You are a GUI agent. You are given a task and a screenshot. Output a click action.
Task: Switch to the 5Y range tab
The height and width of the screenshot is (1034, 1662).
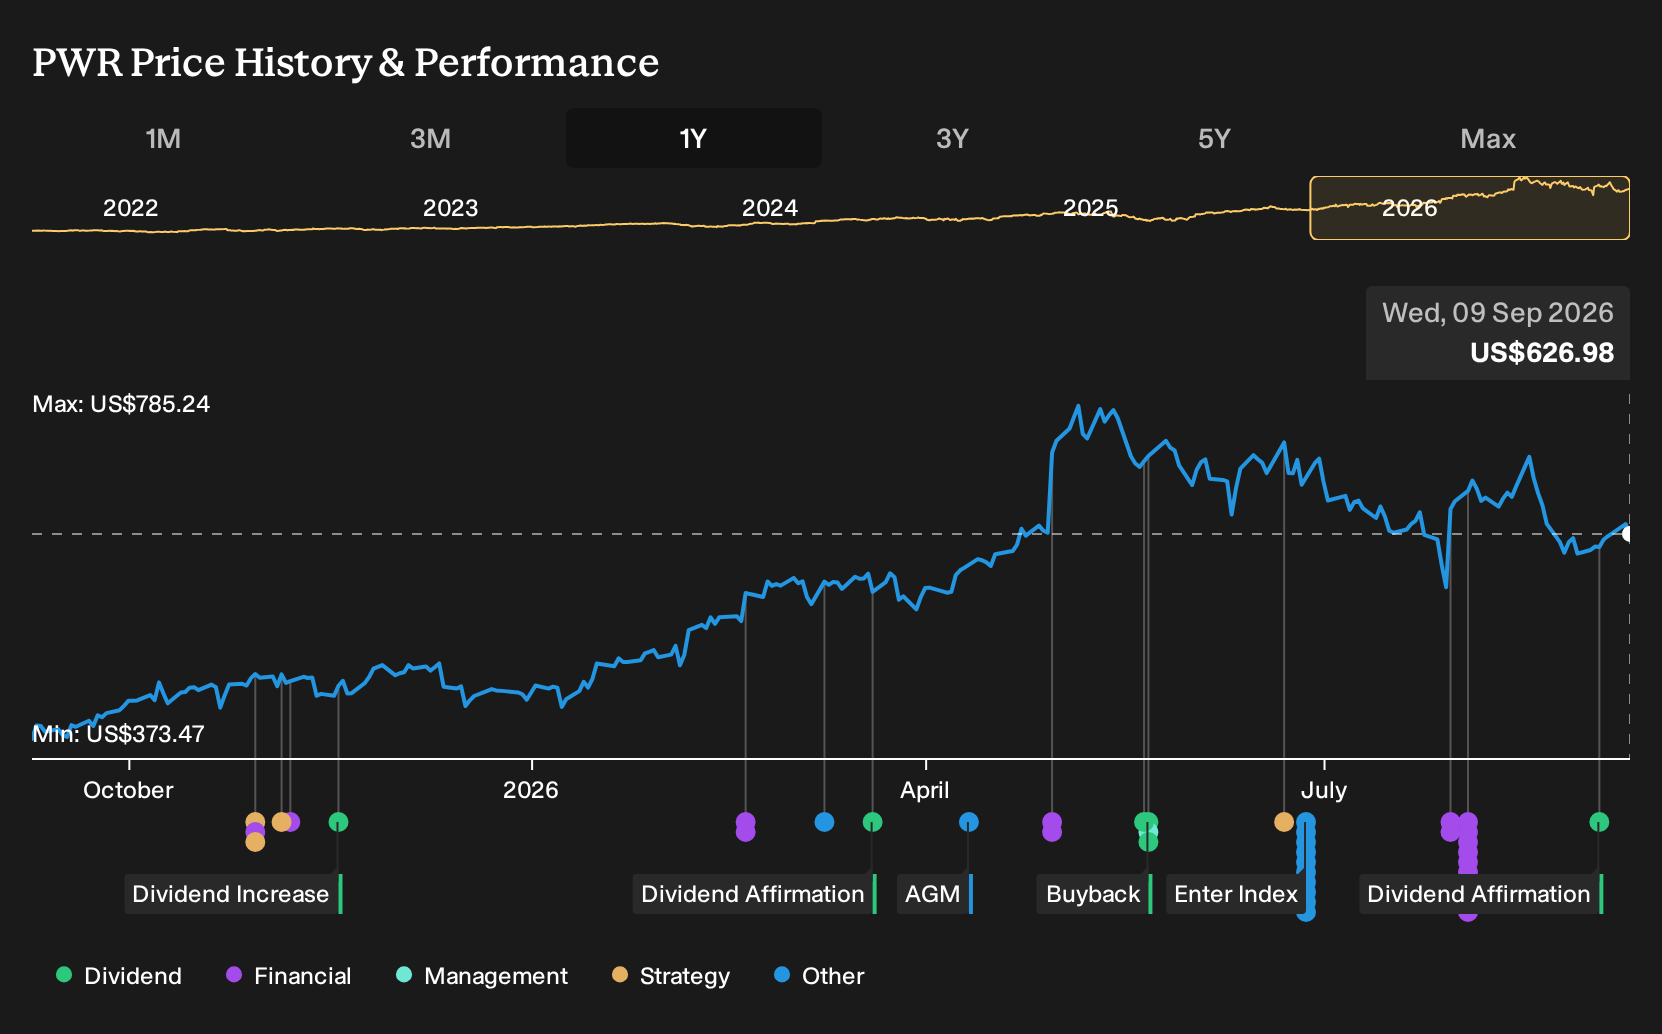[x=1214, y=138]
